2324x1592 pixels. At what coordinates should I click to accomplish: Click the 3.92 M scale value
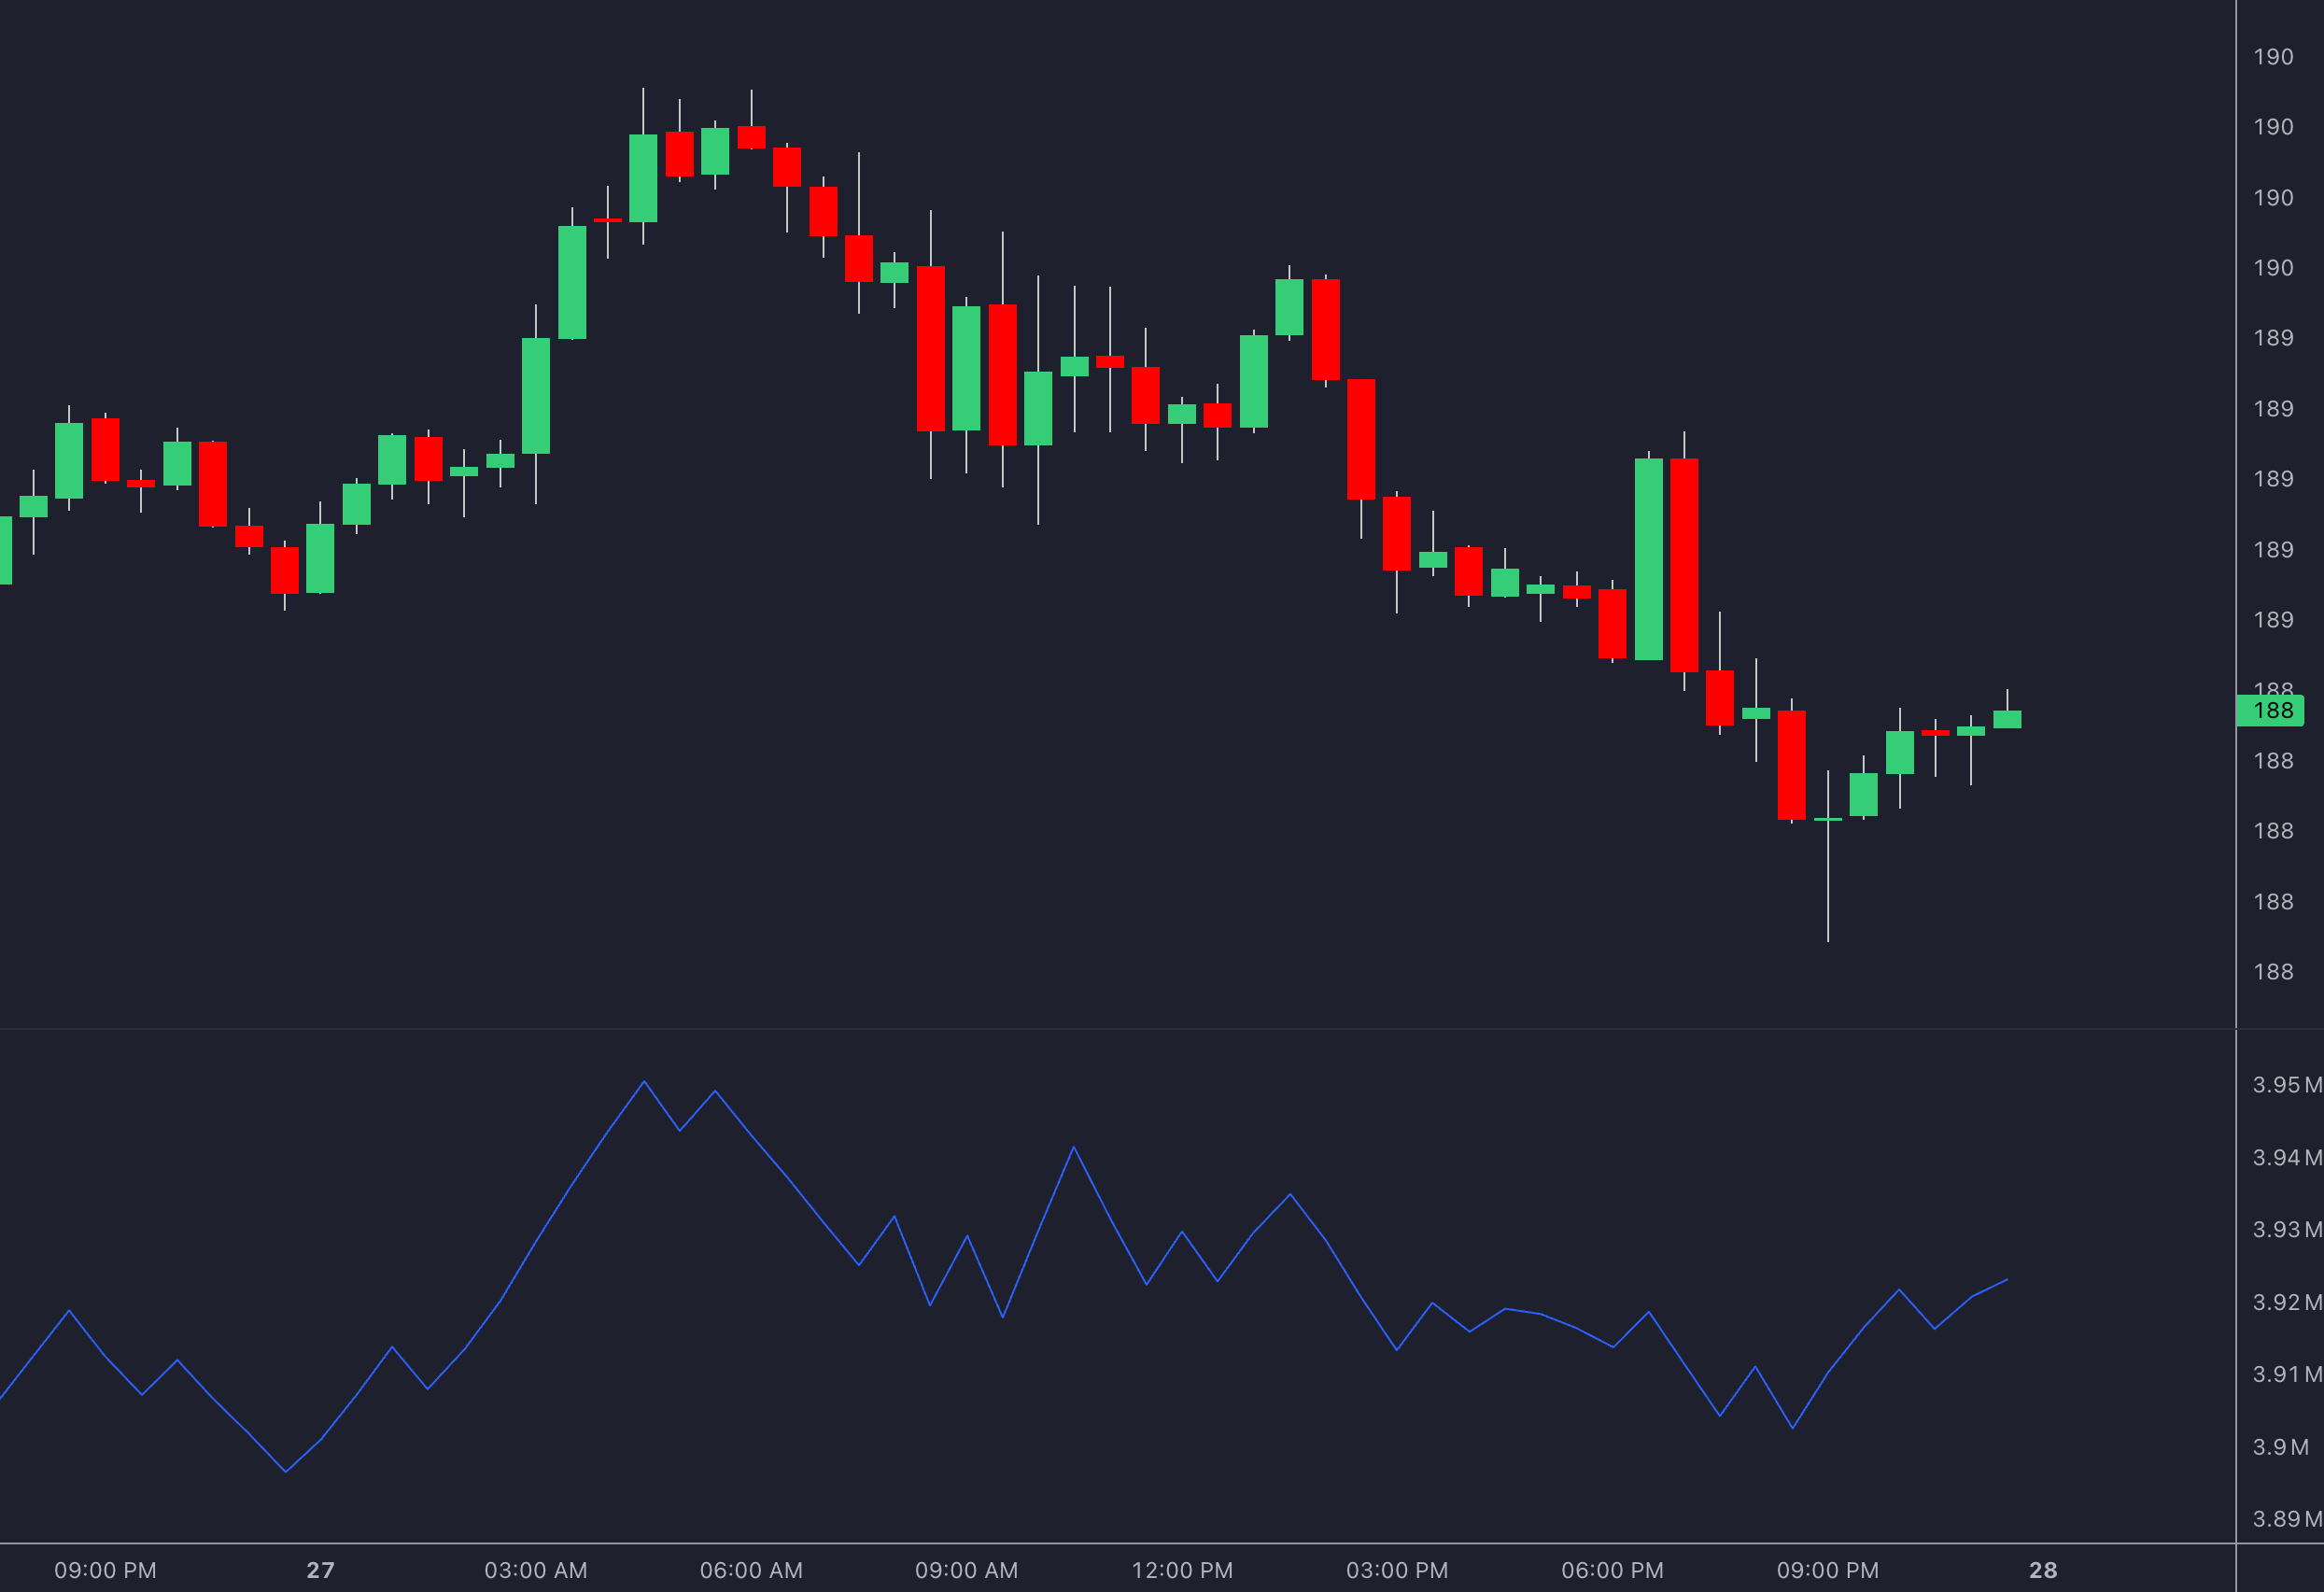click(2287, 1302)
